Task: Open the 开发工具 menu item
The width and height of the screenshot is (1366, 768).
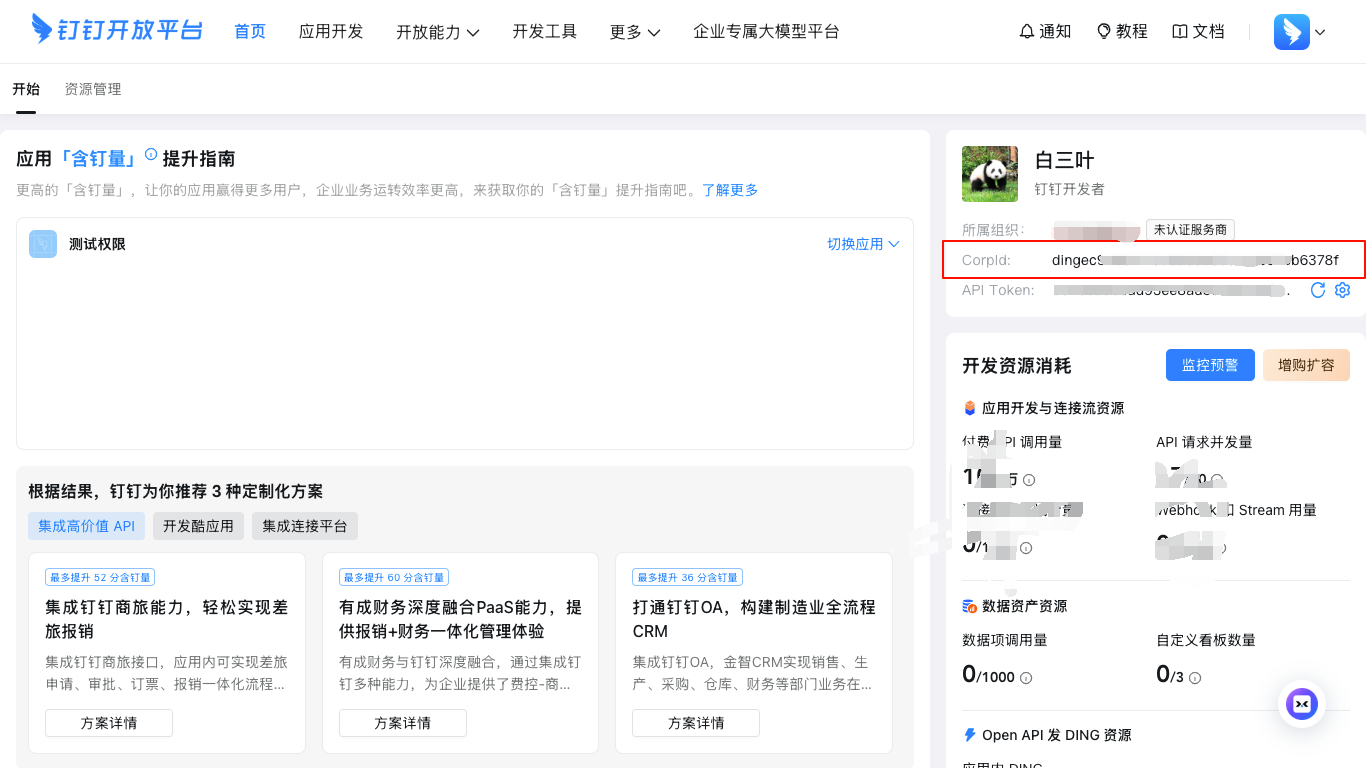Action: click(545, 31)
